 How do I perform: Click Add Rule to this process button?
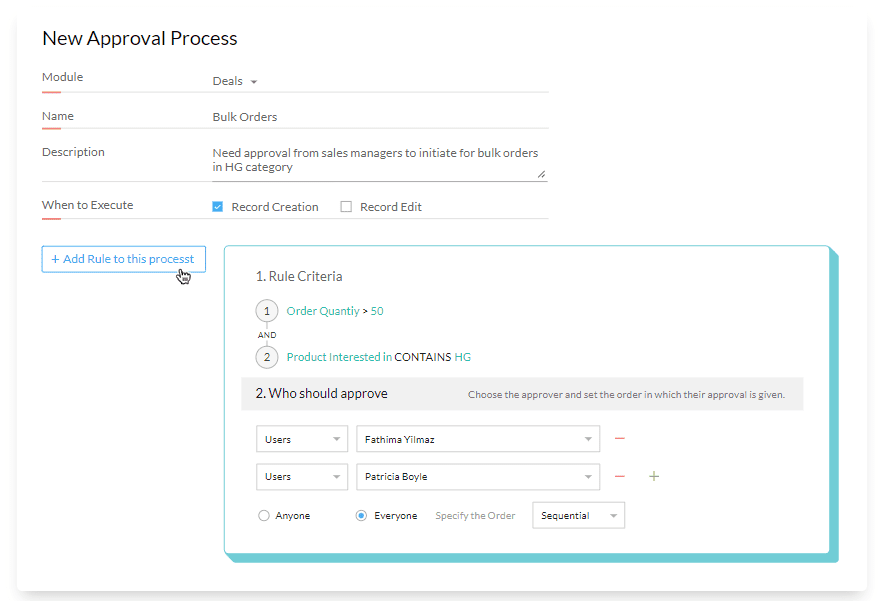tap(124, 259)
